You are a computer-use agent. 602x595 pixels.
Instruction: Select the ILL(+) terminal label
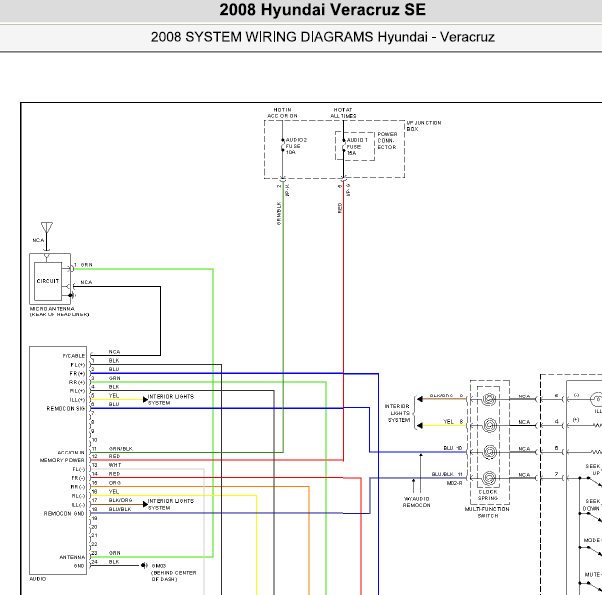78,400
